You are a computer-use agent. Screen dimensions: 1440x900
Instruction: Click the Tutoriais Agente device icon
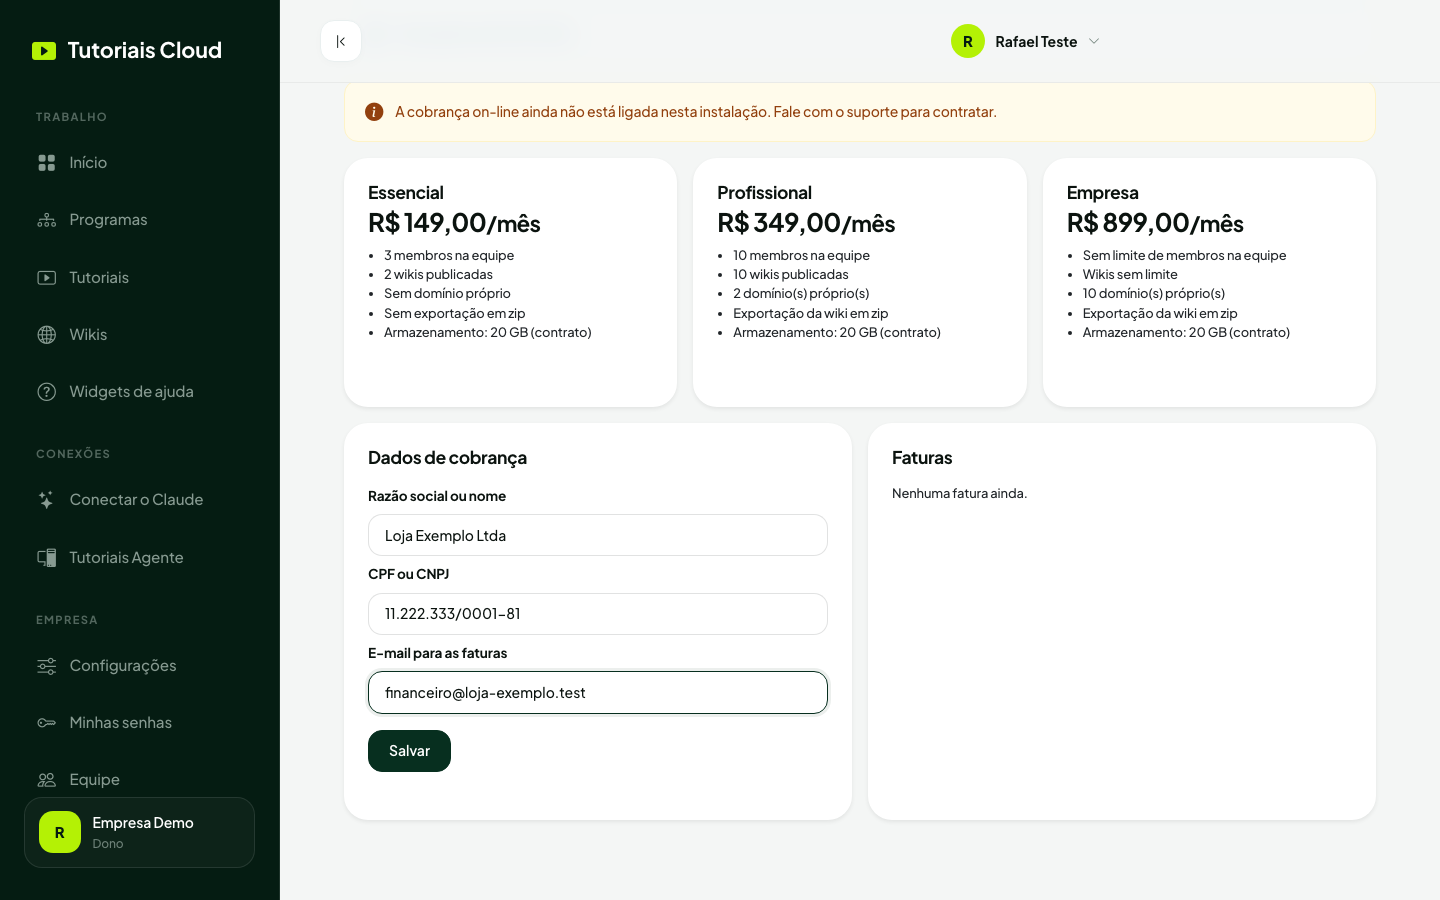coord(47,558)
